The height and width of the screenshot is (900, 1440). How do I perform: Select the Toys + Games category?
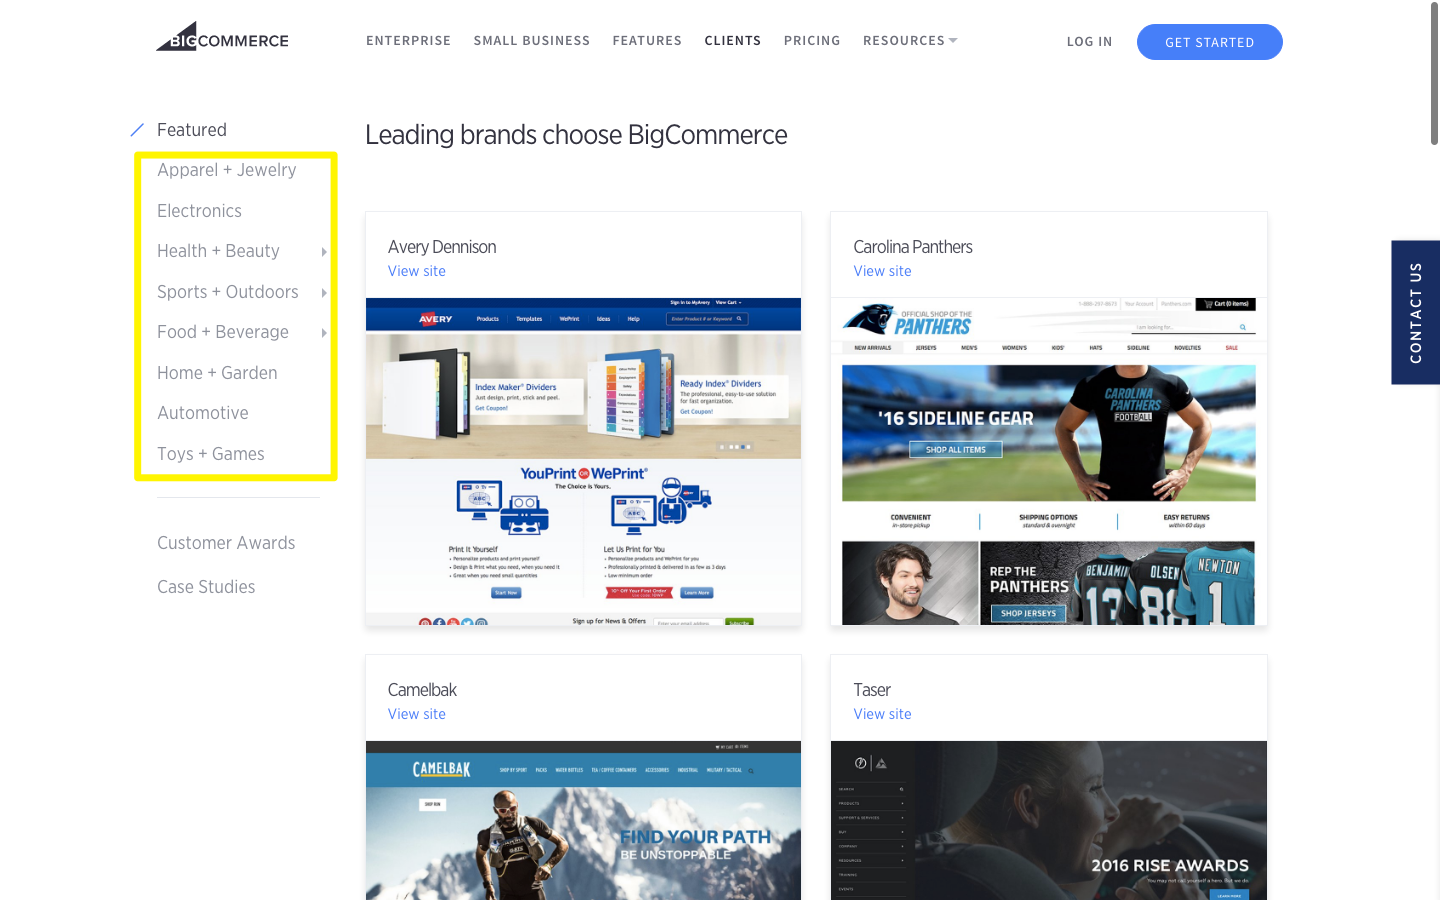point(210,453)
